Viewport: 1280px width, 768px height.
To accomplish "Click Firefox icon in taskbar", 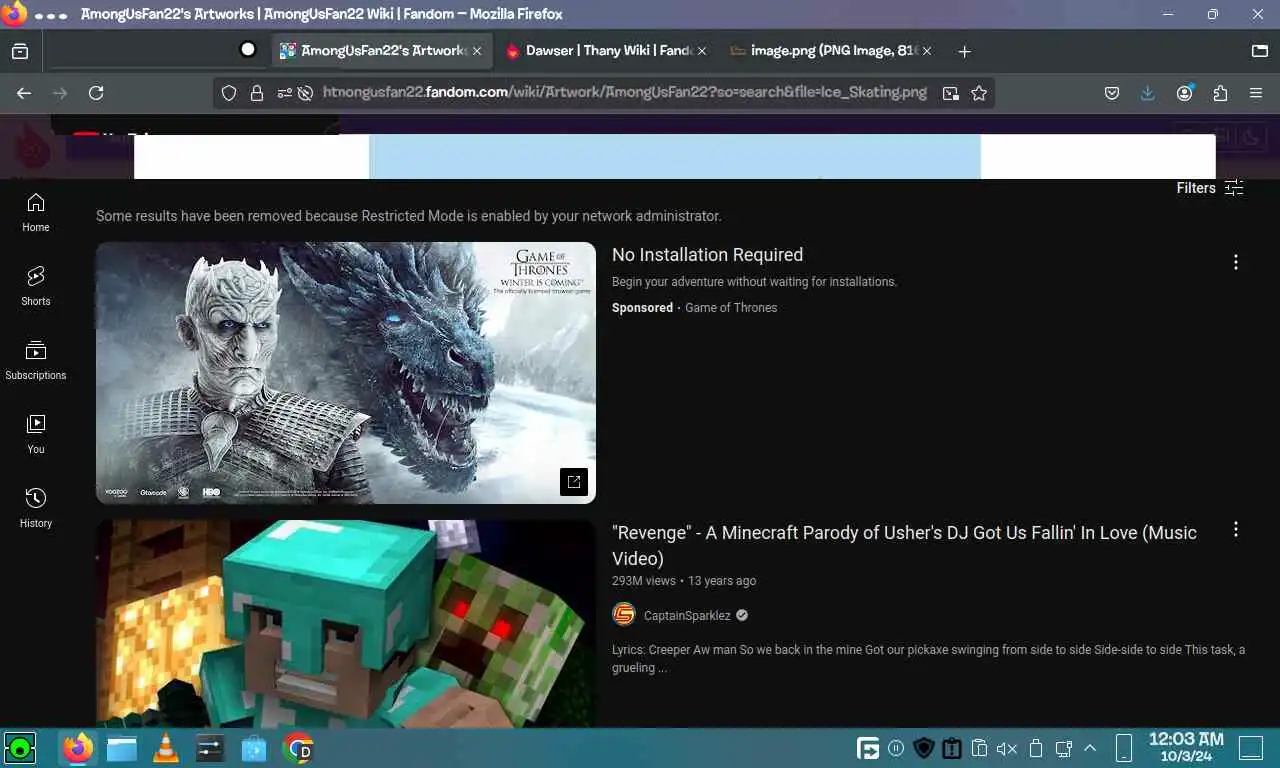I will pyautogui.click(x=77, y=748).
